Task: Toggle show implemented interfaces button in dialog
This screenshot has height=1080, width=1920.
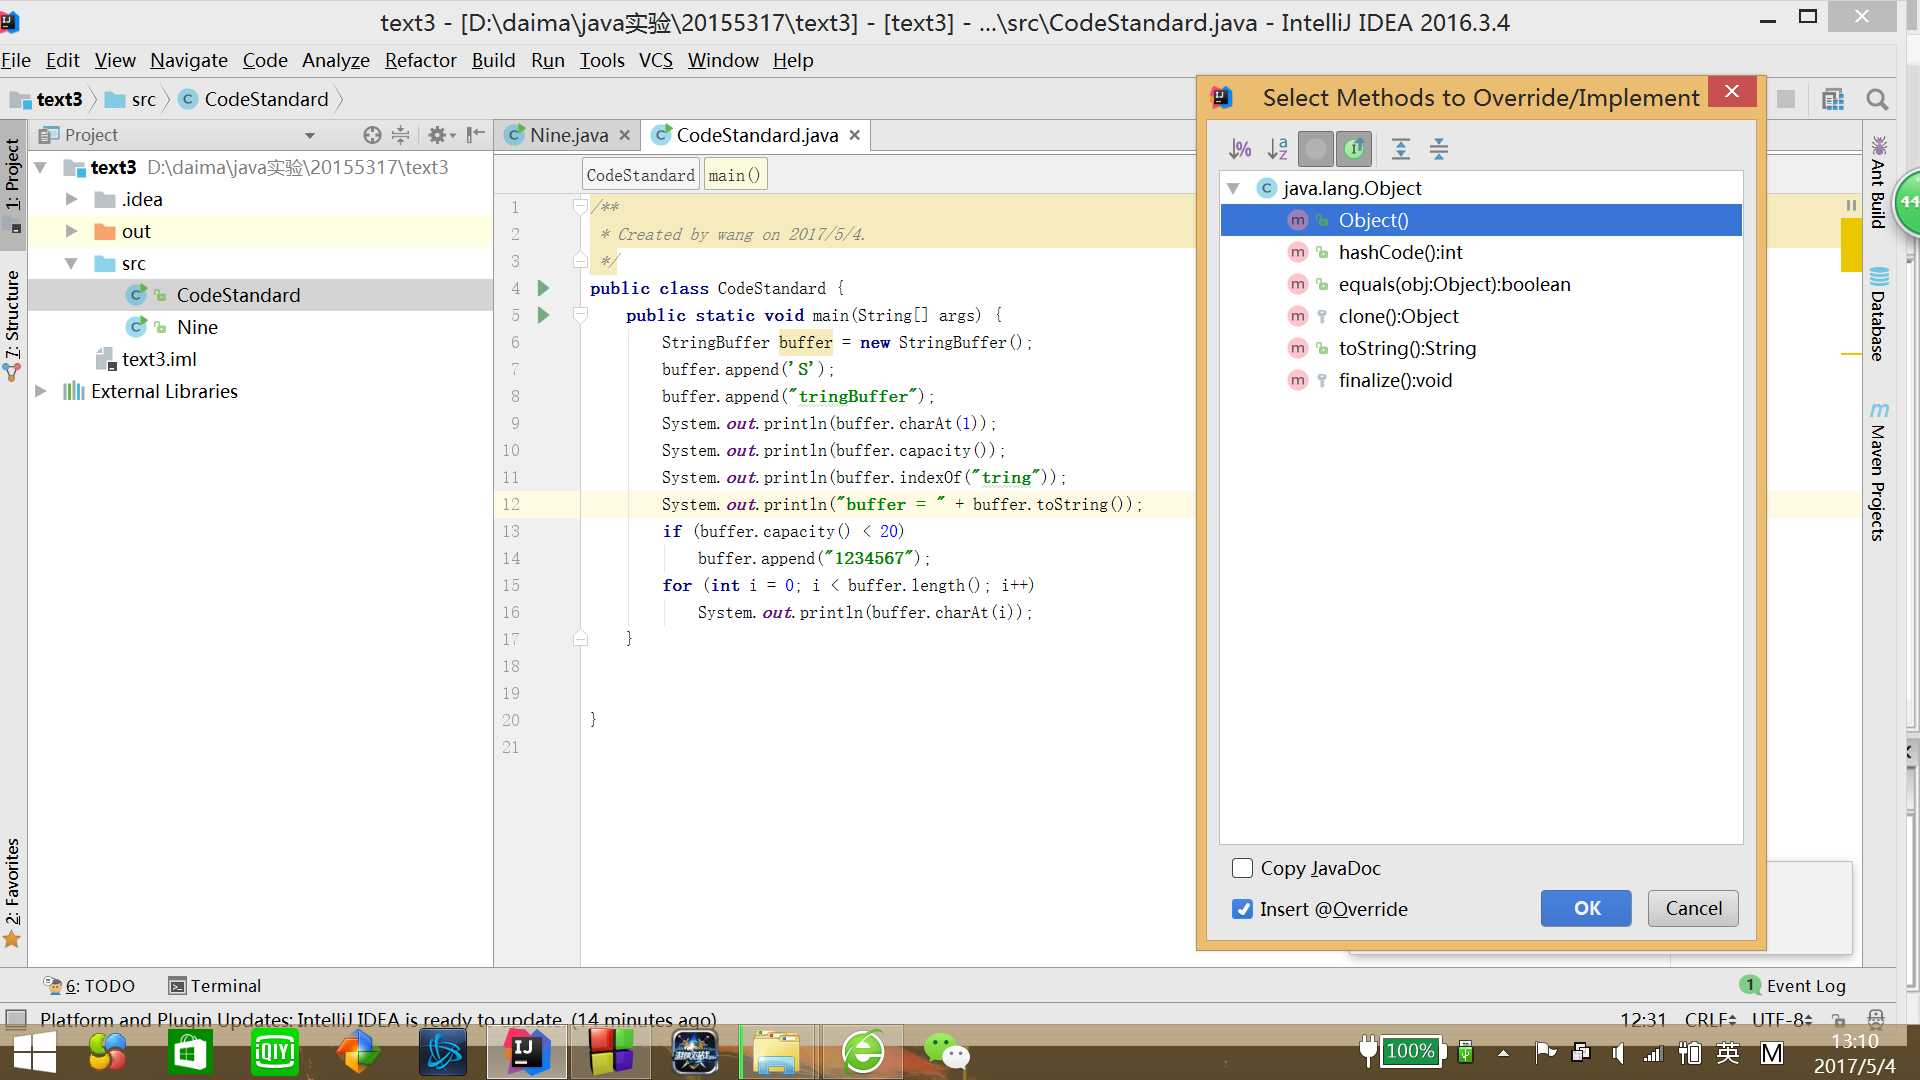Action: pos(1354,149)
